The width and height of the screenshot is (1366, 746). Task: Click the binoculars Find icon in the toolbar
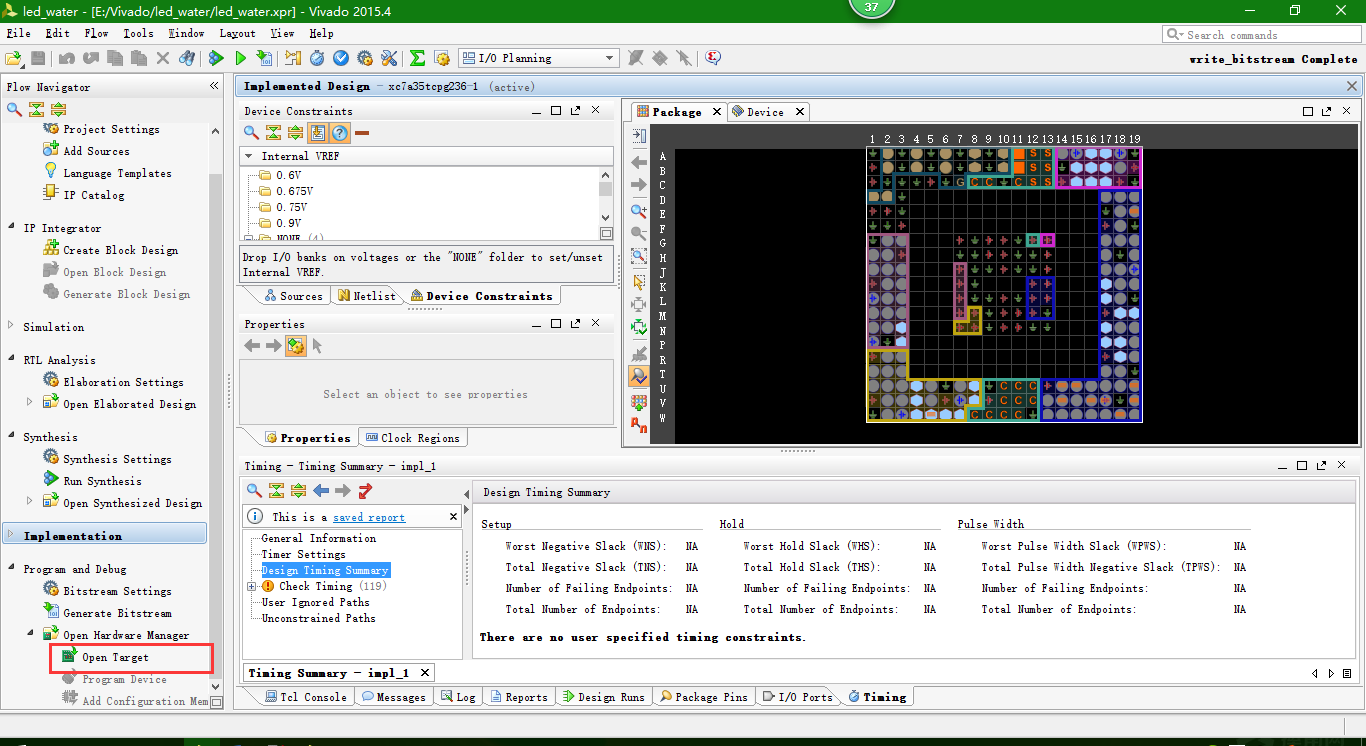pyautogui.click(x=186, y=58)
